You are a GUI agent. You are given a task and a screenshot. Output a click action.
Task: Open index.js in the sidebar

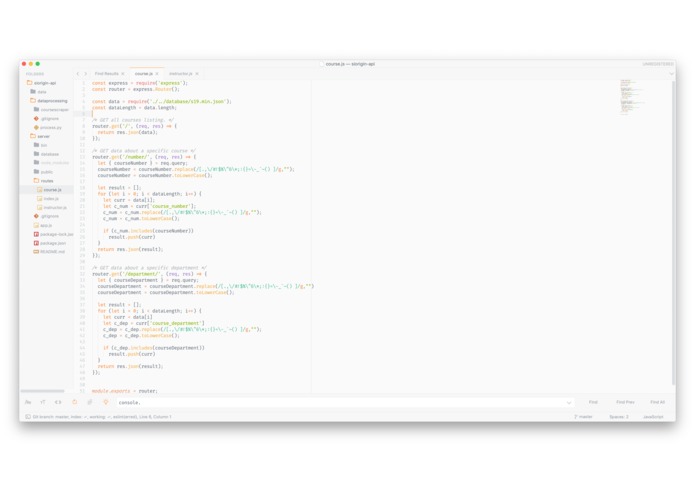[48, 198]
